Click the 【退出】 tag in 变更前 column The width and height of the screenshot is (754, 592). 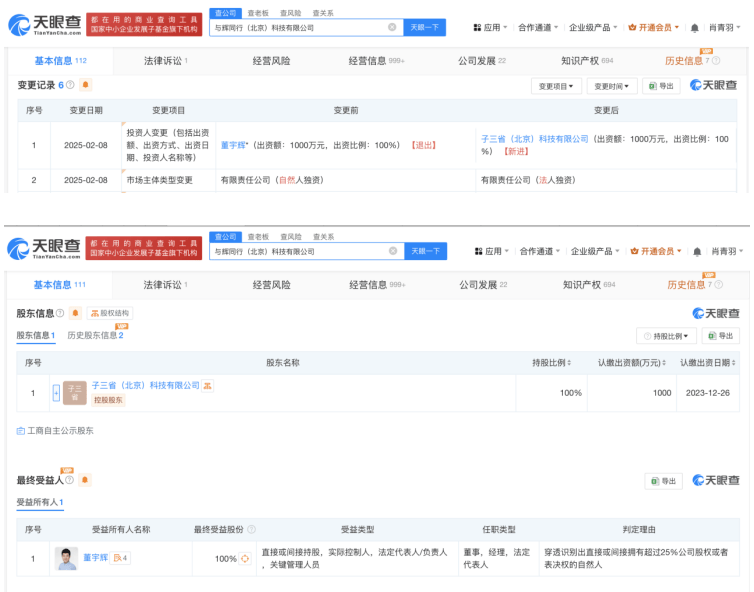coord(423,145)
